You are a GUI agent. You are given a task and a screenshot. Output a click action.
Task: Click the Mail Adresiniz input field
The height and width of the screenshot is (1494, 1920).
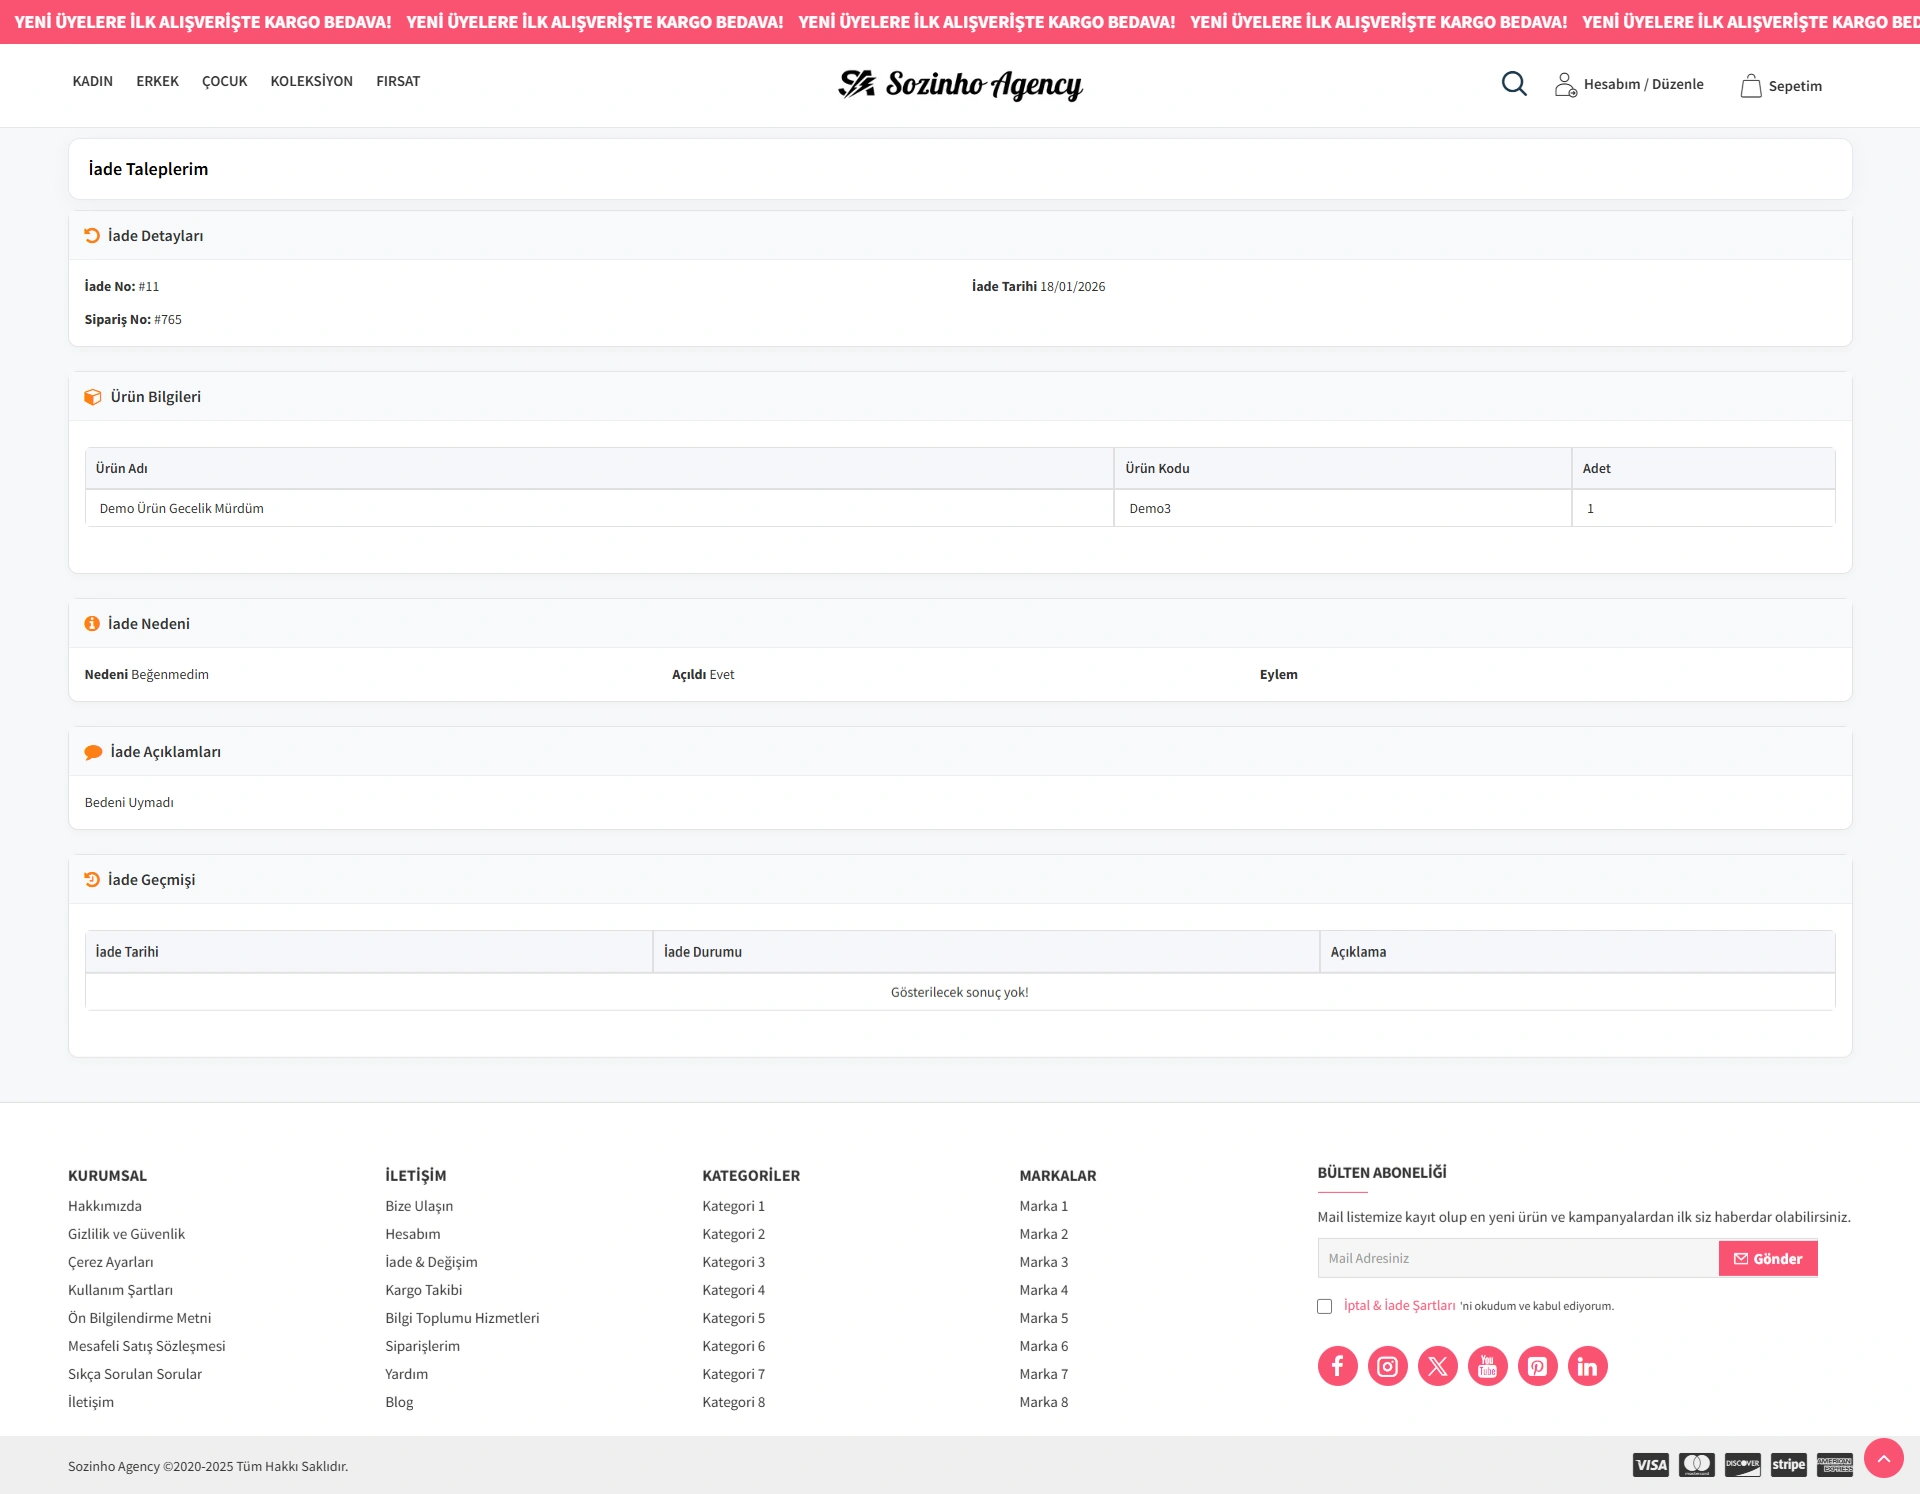pyautogui.click(x=1517, y=1259)
